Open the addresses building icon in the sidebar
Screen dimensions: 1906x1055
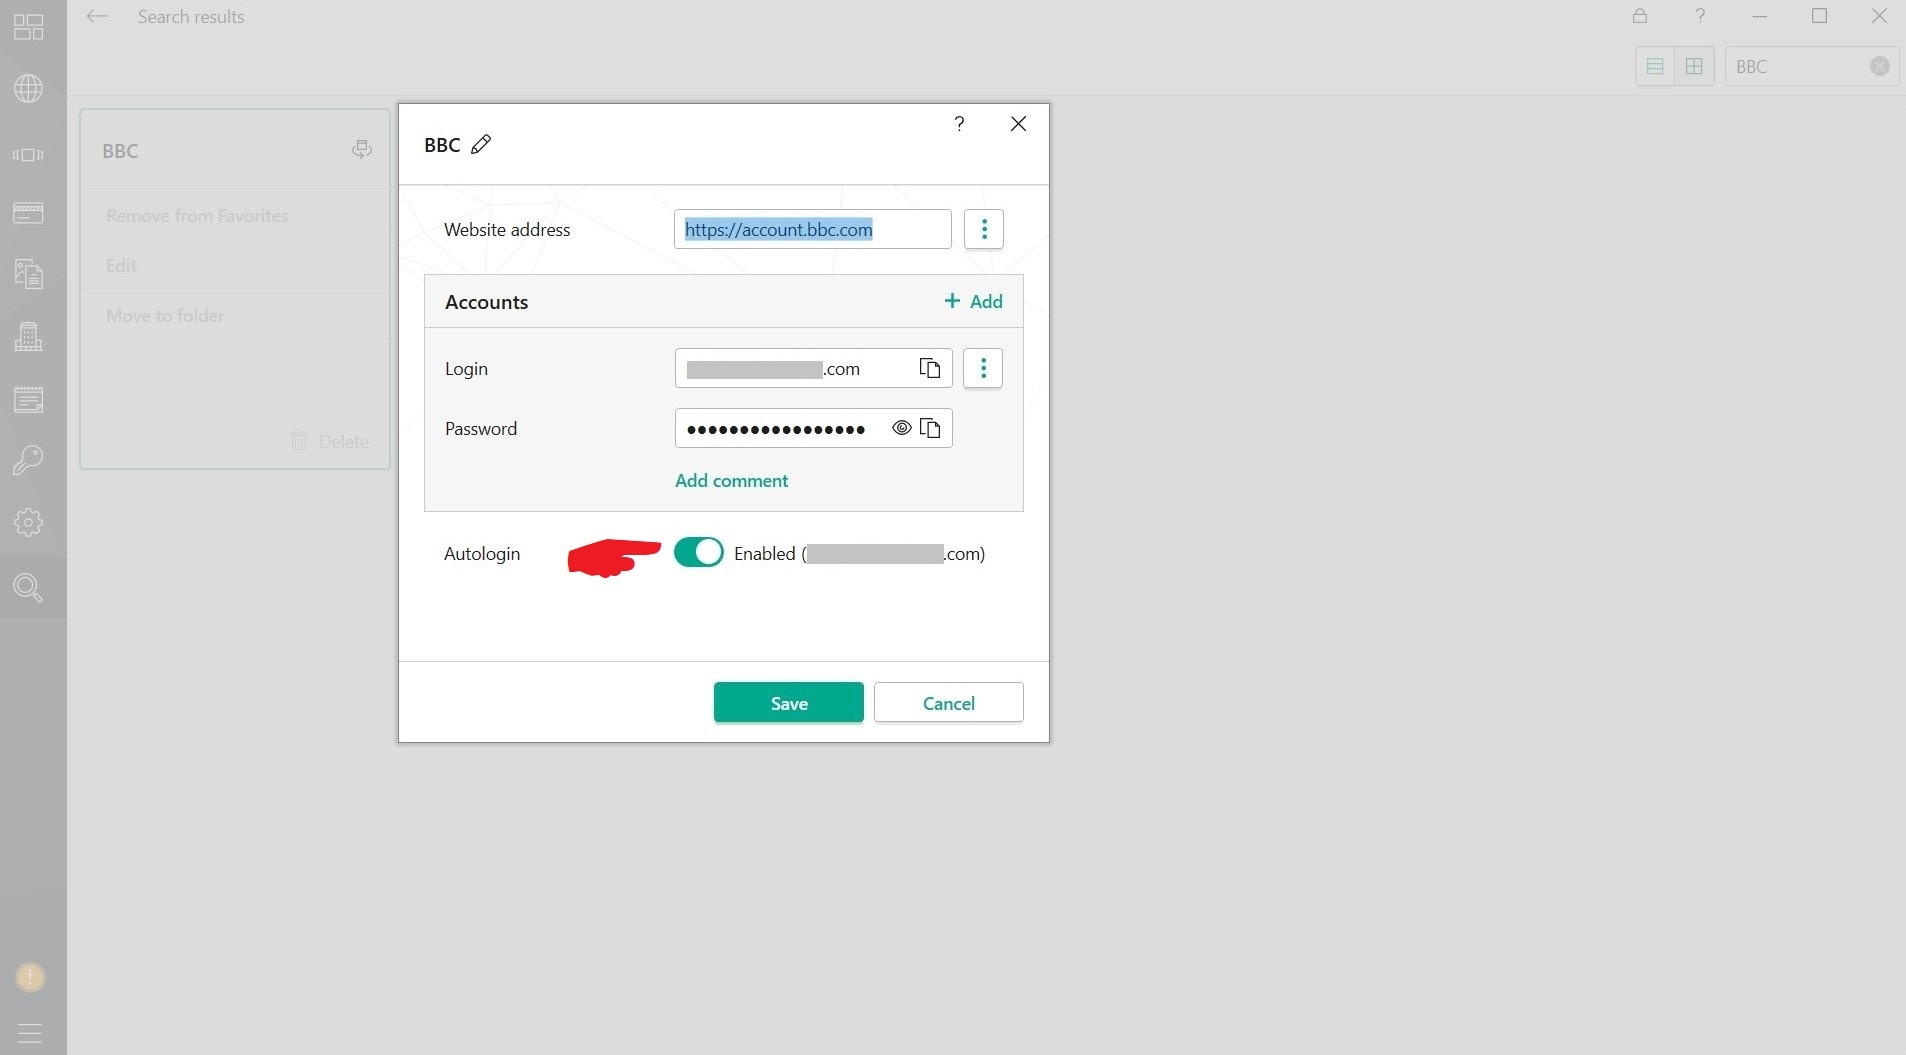point(28,337)
